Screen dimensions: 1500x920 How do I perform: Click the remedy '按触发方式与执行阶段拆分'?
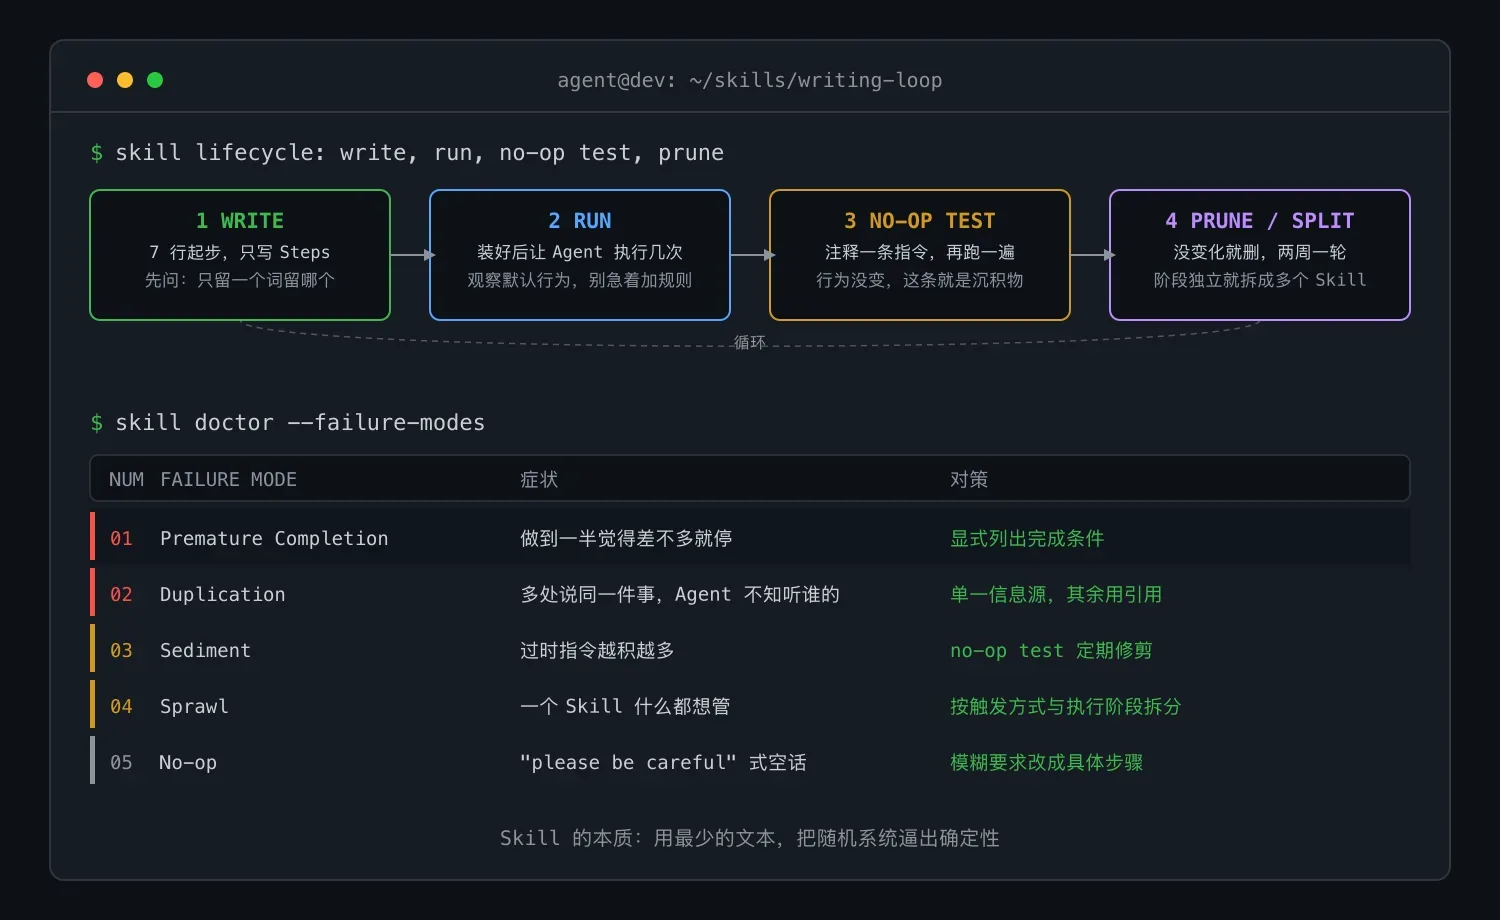pos(1066,706)
